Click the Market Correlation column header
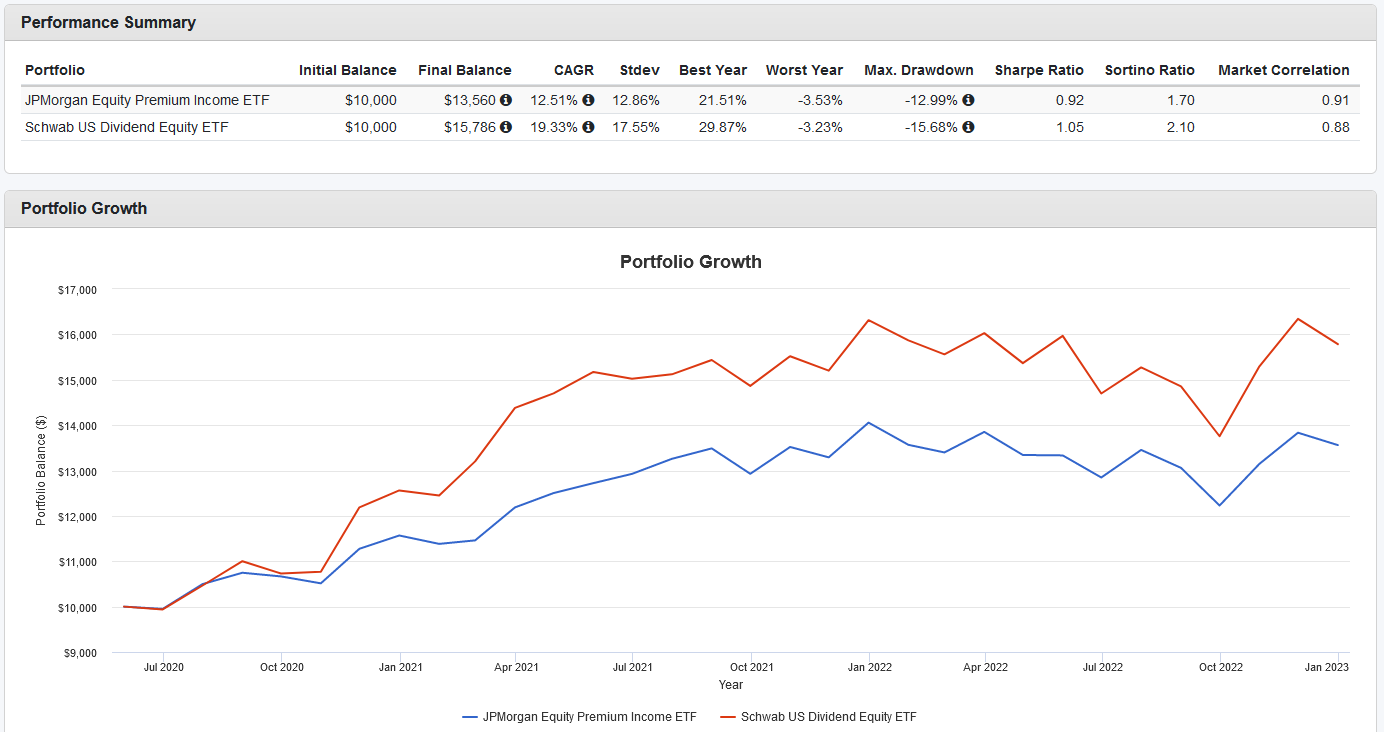Image resolution: width=1384 pixels, height=732 pixels. (1284, 70)
